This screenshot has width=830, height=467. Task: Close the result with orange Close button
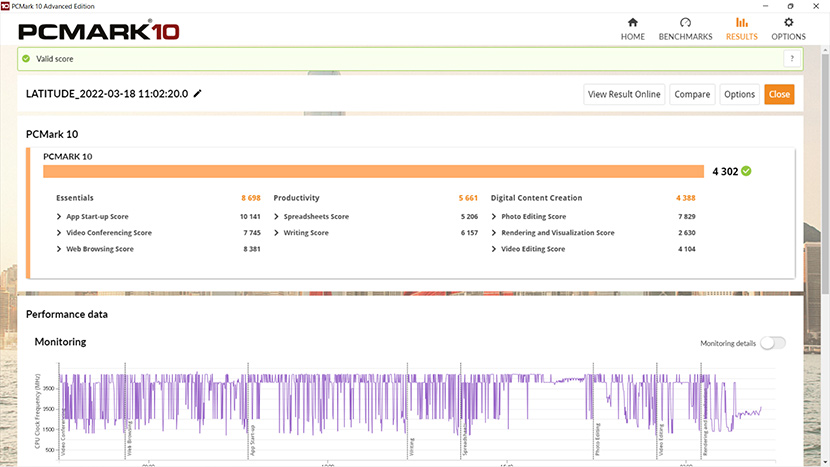click(779, 94)
